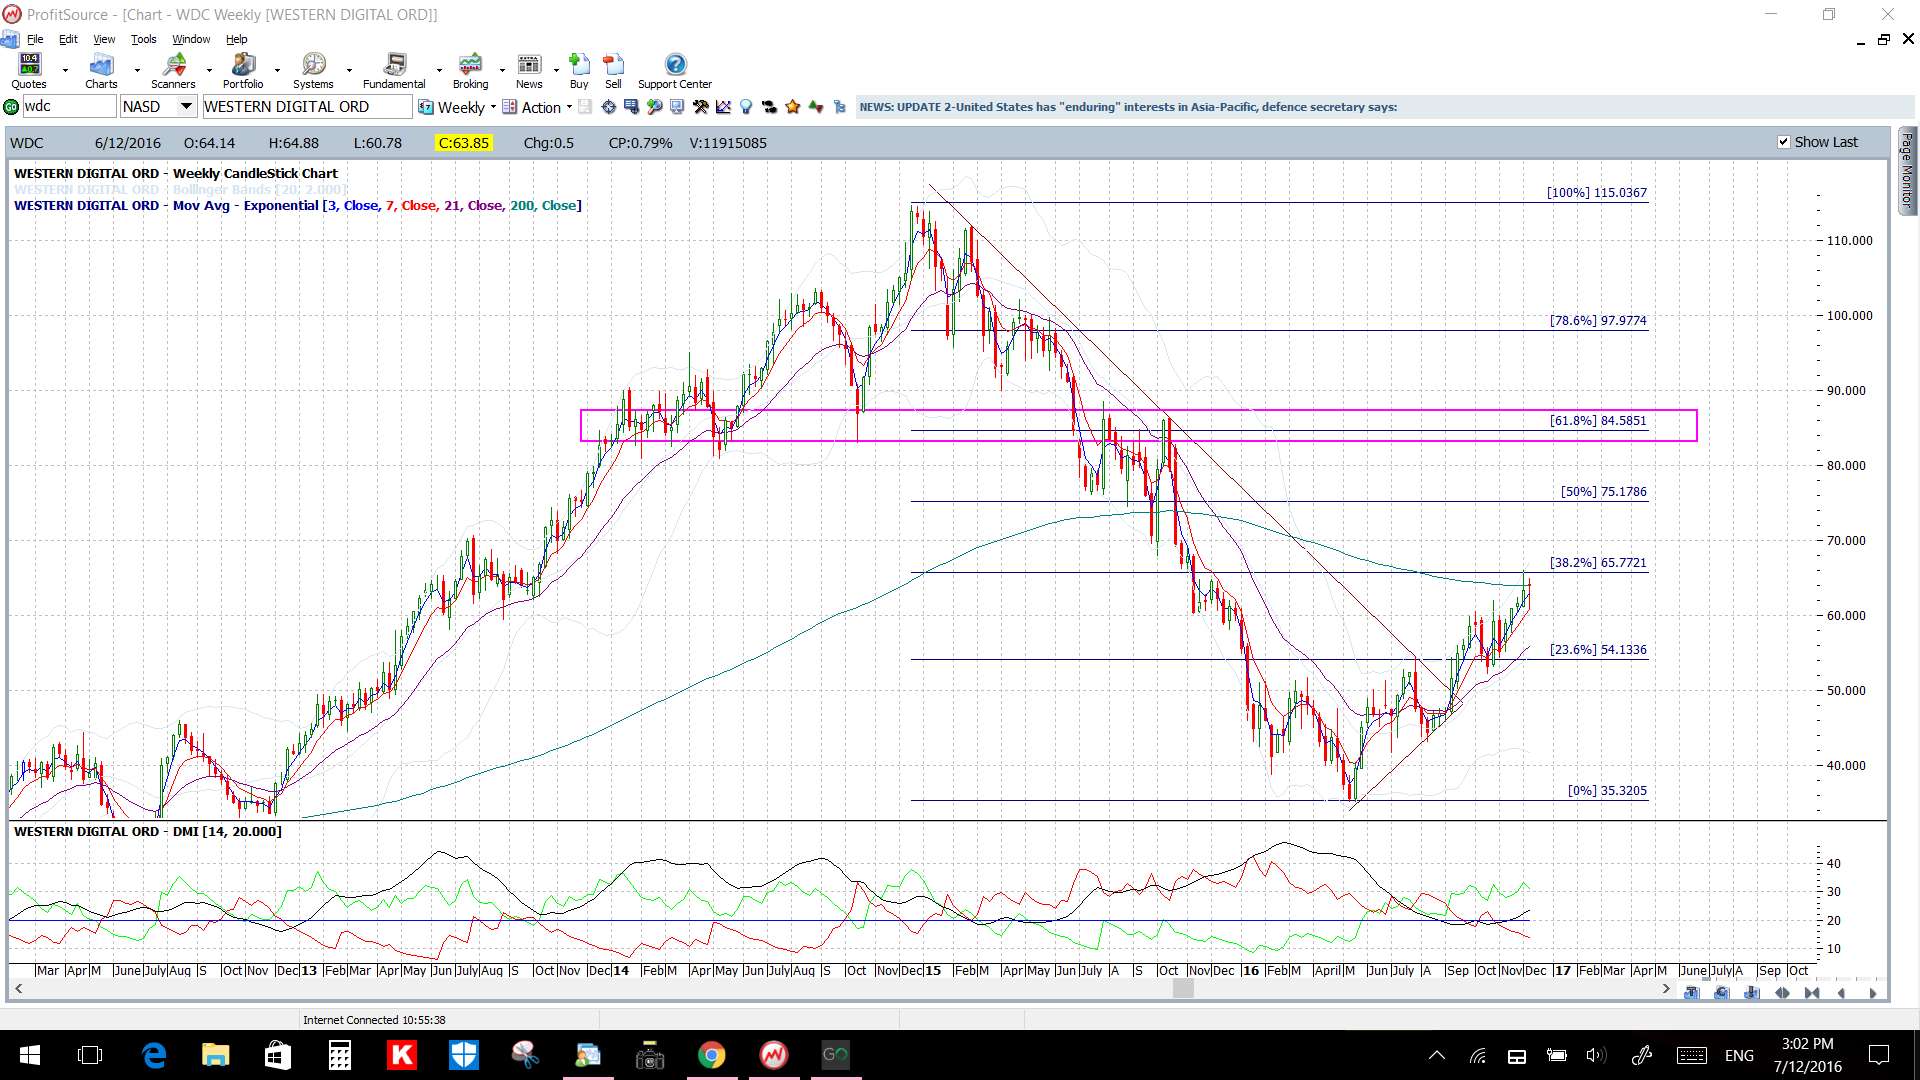
Task: Click the News toolbar button
Action: click(x=529, y=71)
